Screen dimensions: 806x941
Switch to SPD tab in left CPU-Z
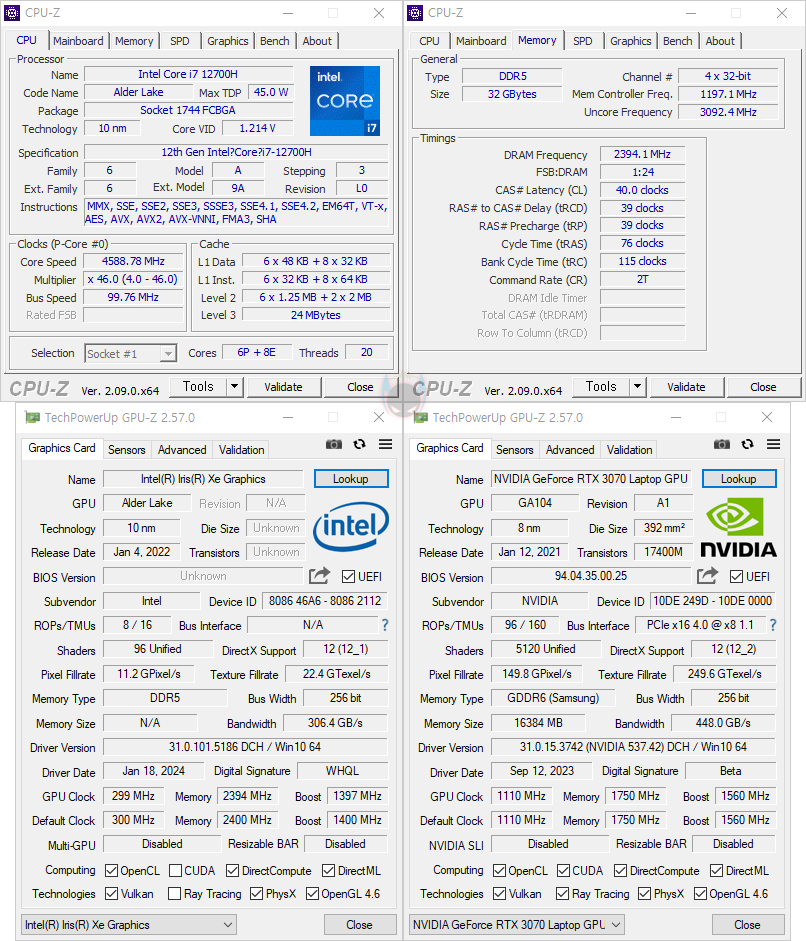tap(179, 41)
